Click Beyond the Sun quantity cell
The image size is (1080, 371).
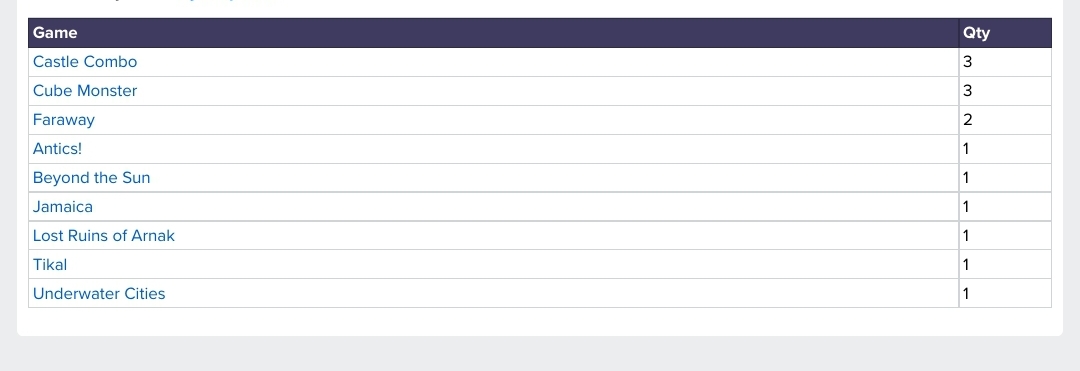(x=1005, y=178)
